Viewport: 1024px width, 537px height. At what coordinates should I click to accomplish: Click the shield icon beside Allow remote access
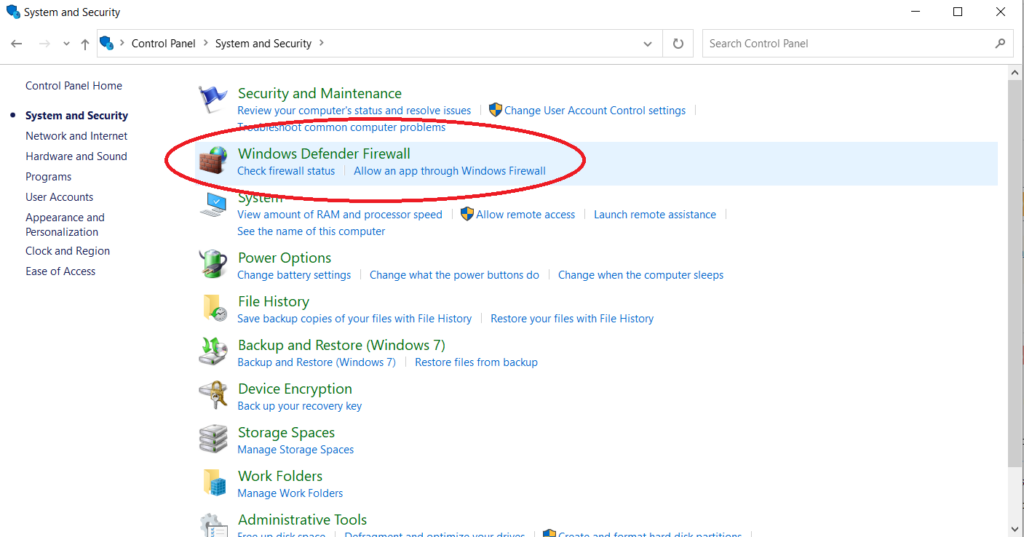tap(467, 214)
